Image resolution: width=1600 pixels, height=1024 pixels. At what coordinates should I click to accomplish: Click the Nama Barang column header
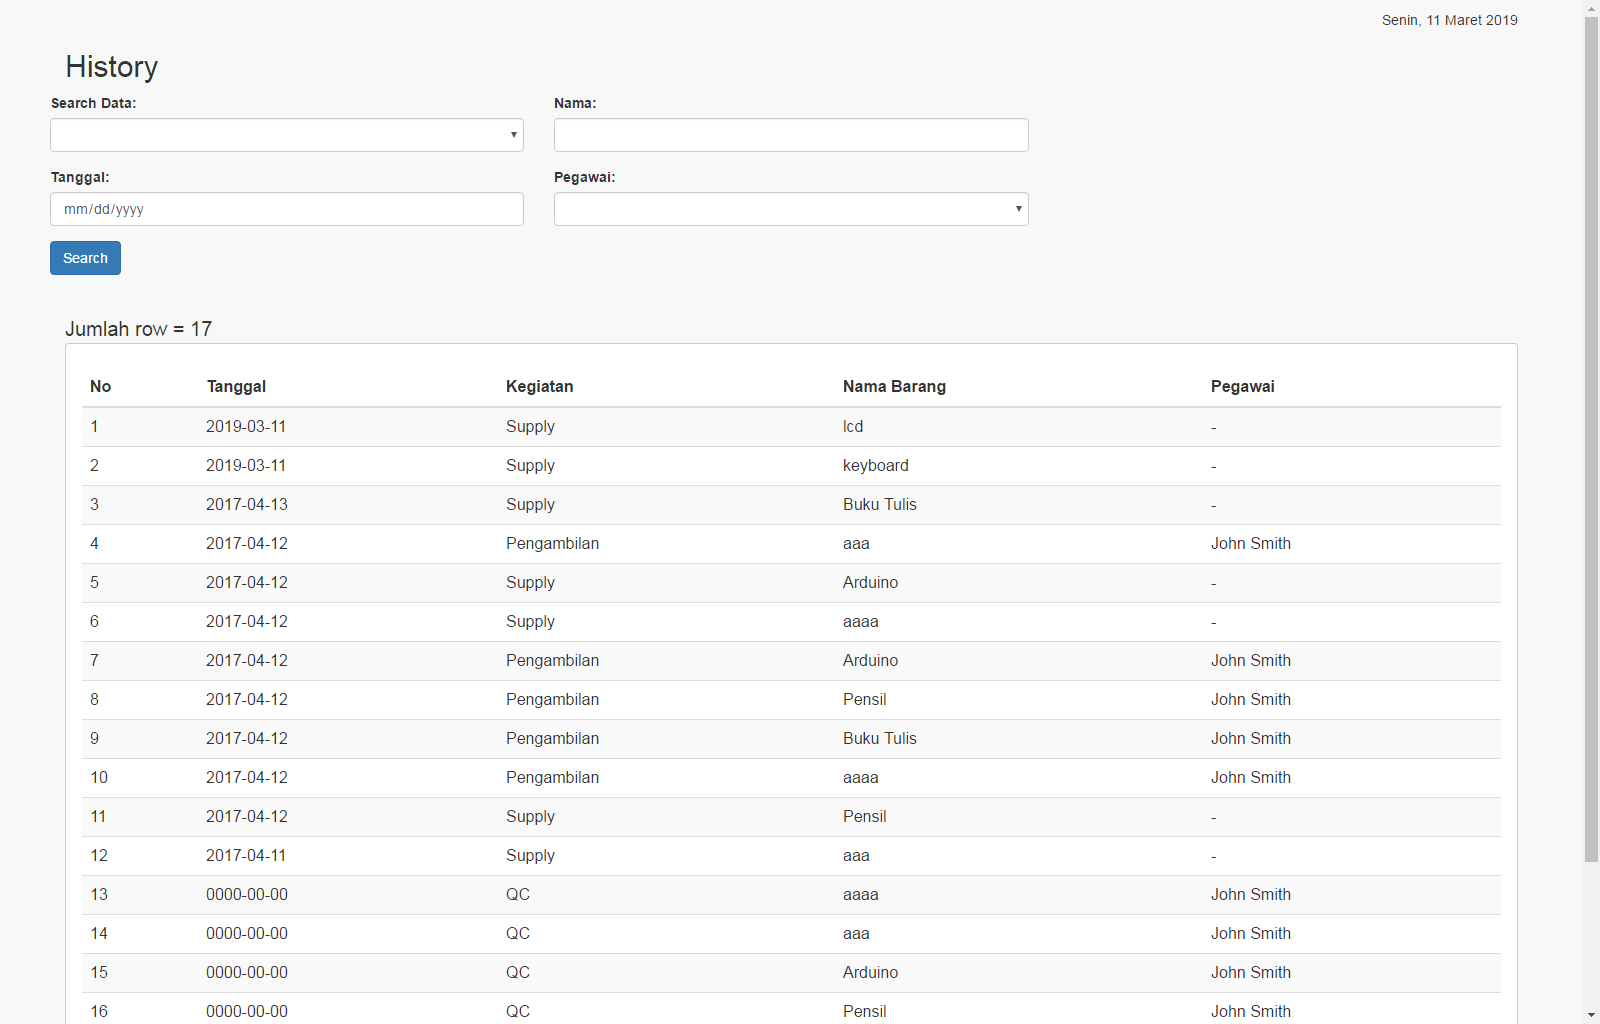coord(894,387)
